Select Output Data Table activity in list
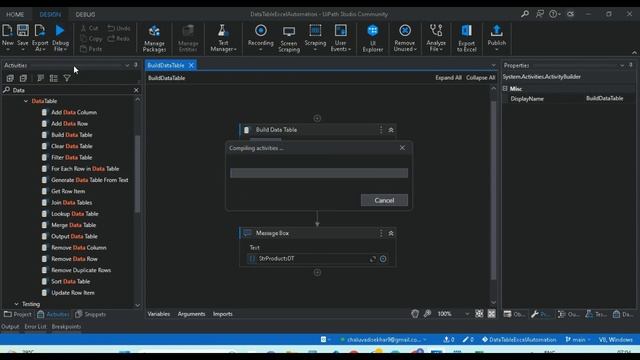640x360 pixels. click(74, 236)
